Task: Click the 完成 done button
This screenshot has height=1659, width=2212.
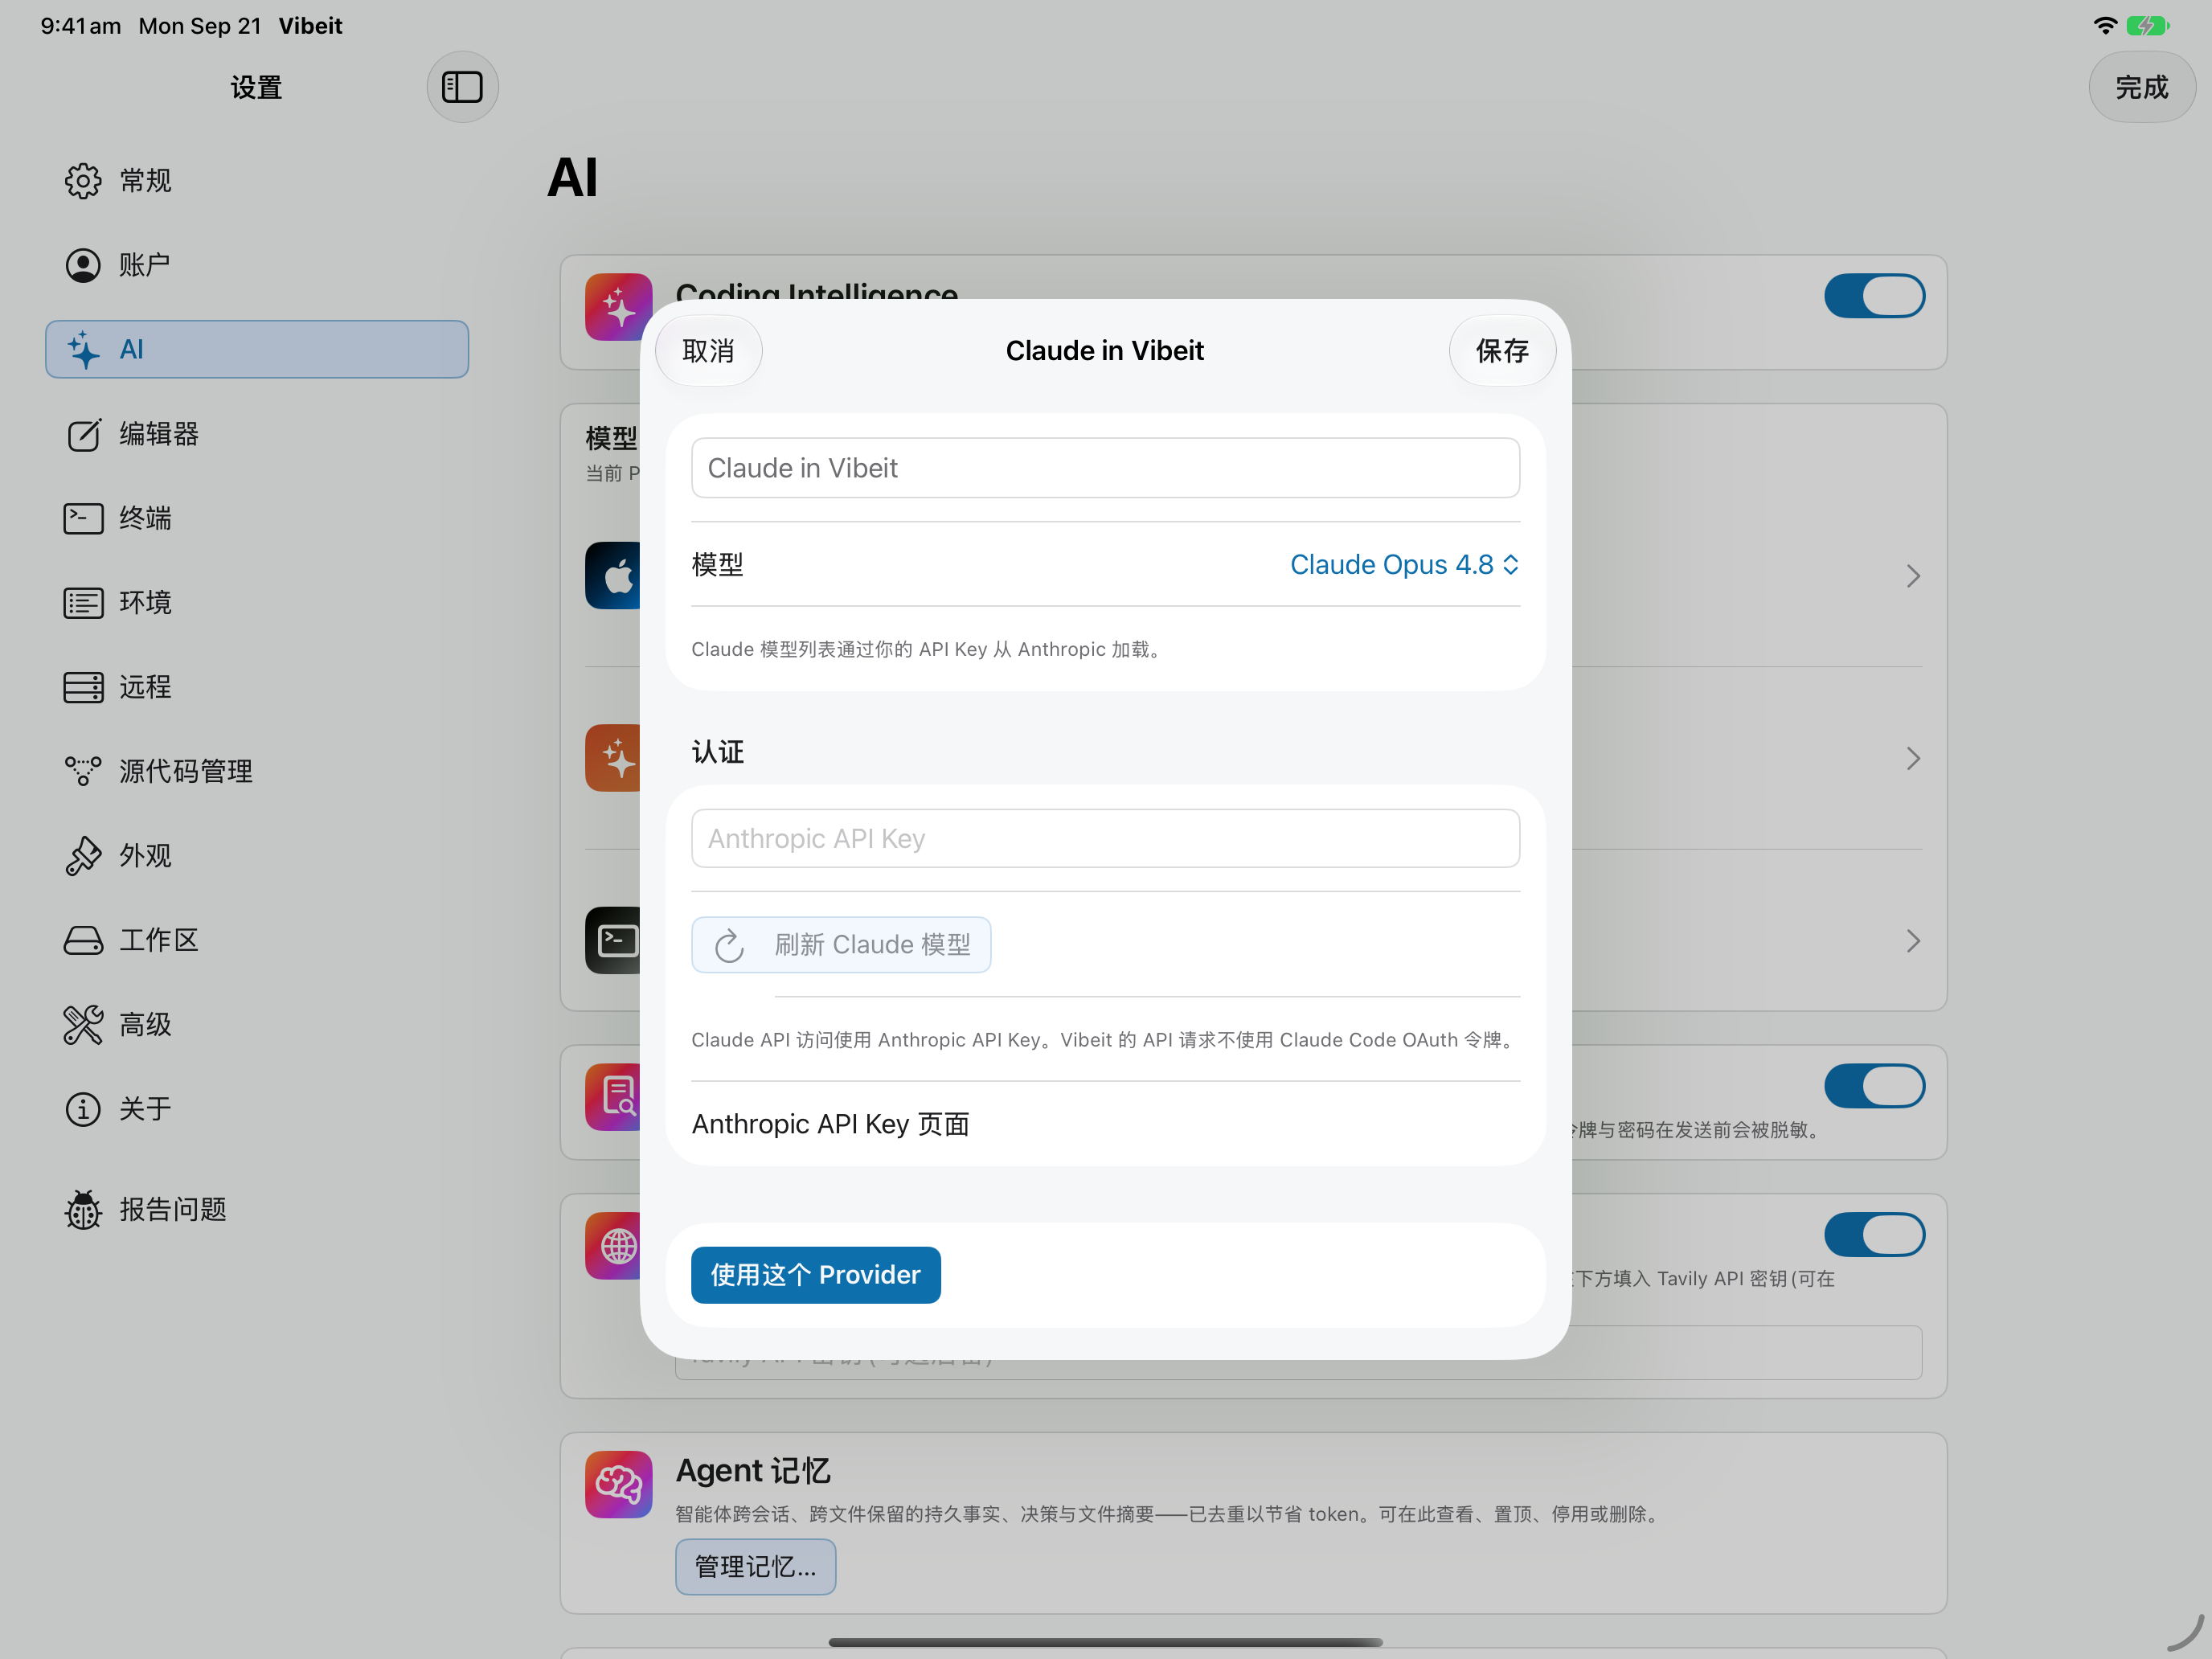Action: 2141,87
